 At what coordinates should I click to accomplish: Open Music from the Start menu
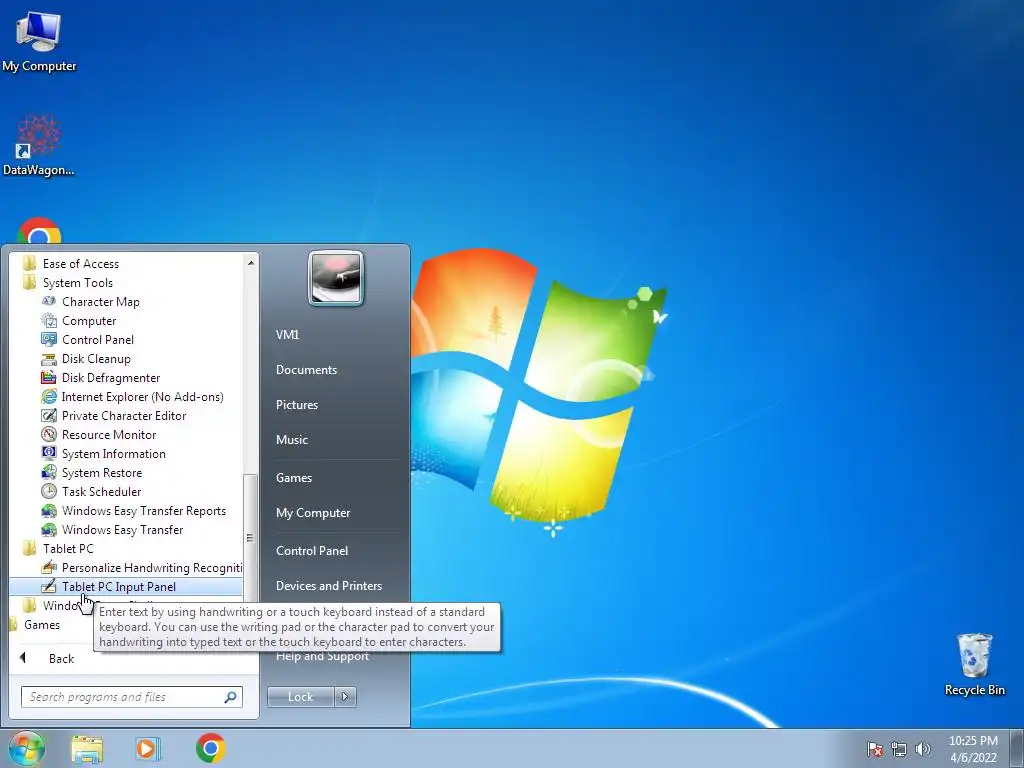click(291, 440)
